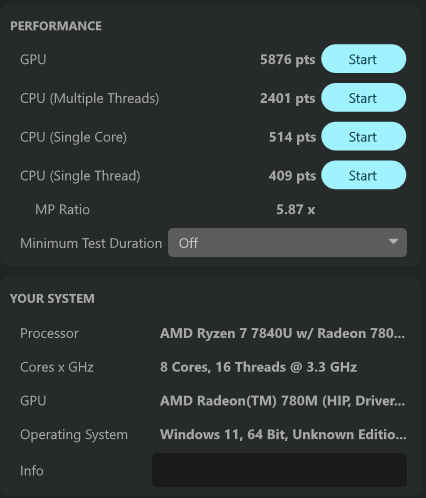The image size is (426, 498).
Task: Click the MP Ratio 5.87 x value
Action: click(295, 209)
